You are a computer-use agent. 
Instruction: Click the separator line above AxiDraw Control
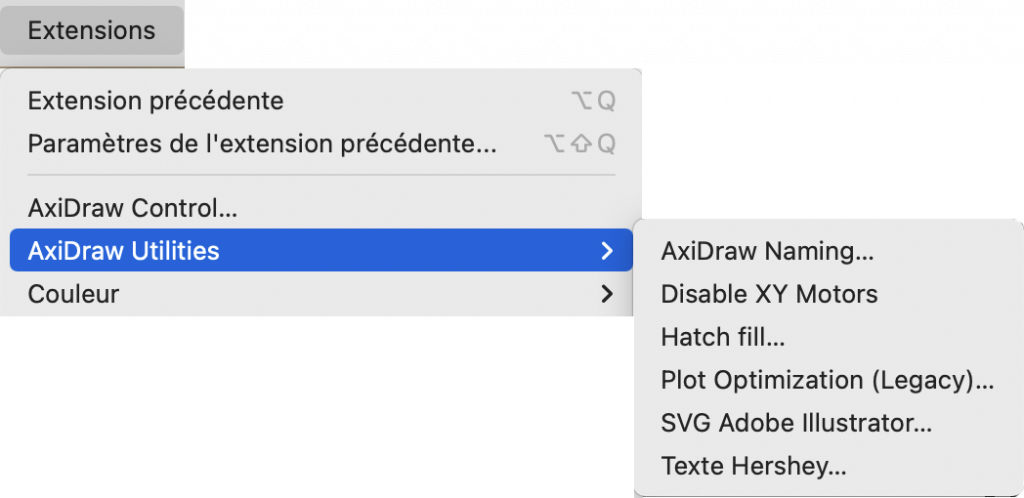320,176
